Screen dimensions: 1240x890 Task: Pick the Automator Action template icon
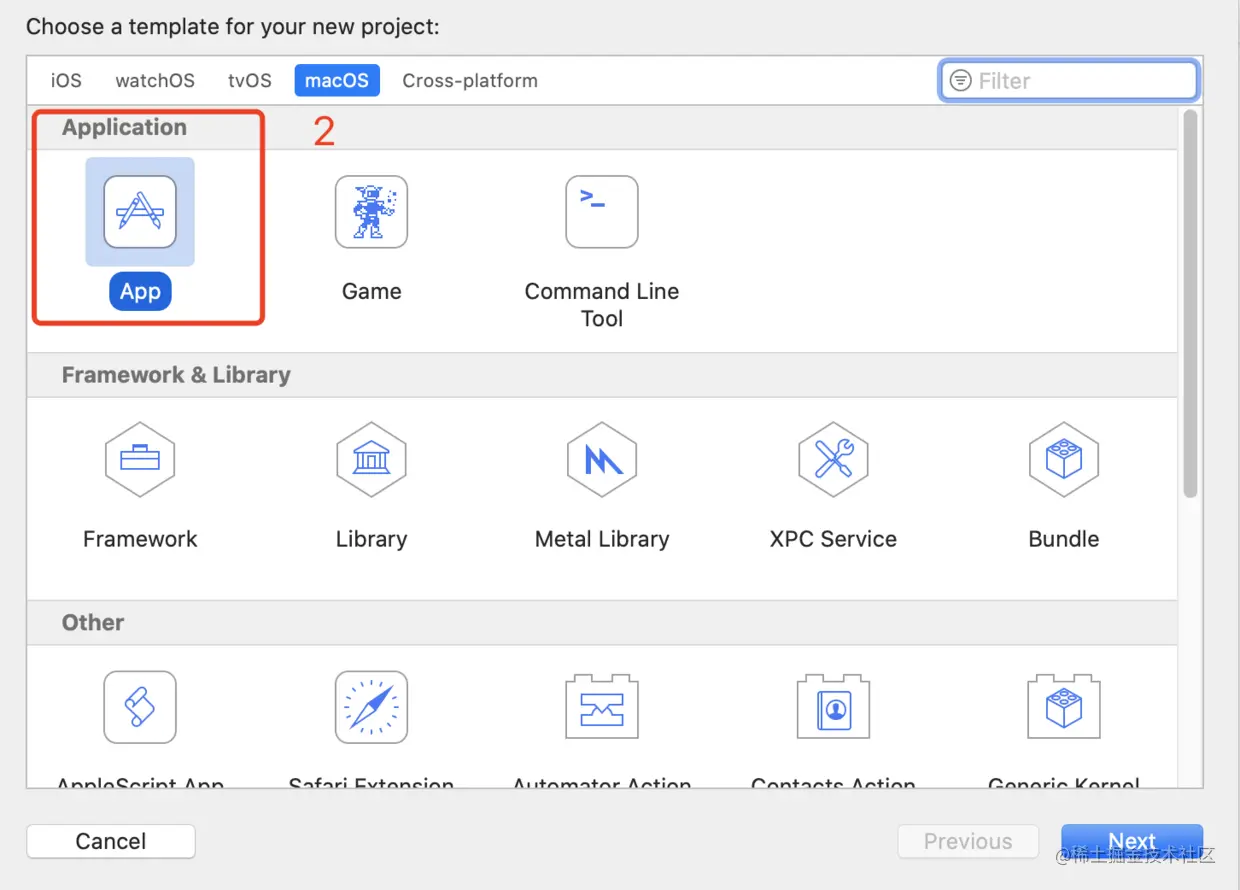click(602, 707)
